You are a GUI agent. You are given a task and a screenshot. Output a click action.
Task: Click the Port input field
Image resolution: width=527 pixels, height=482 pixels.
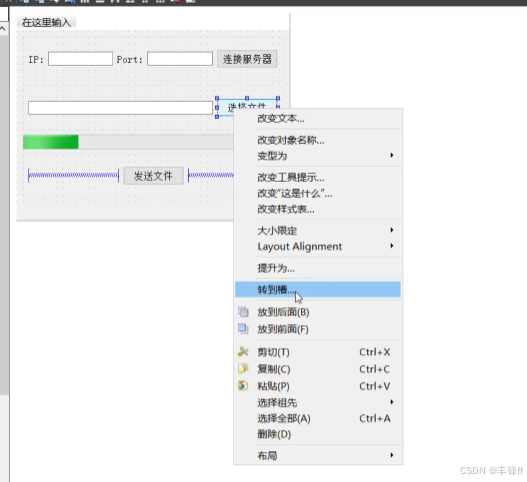coord(180,59)
